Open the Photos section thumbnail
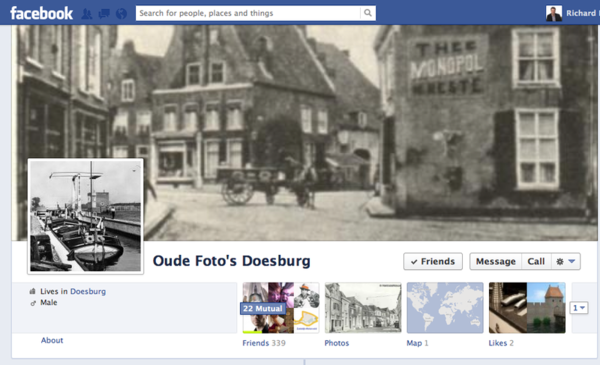600x365 pixels. click(363, 308)
